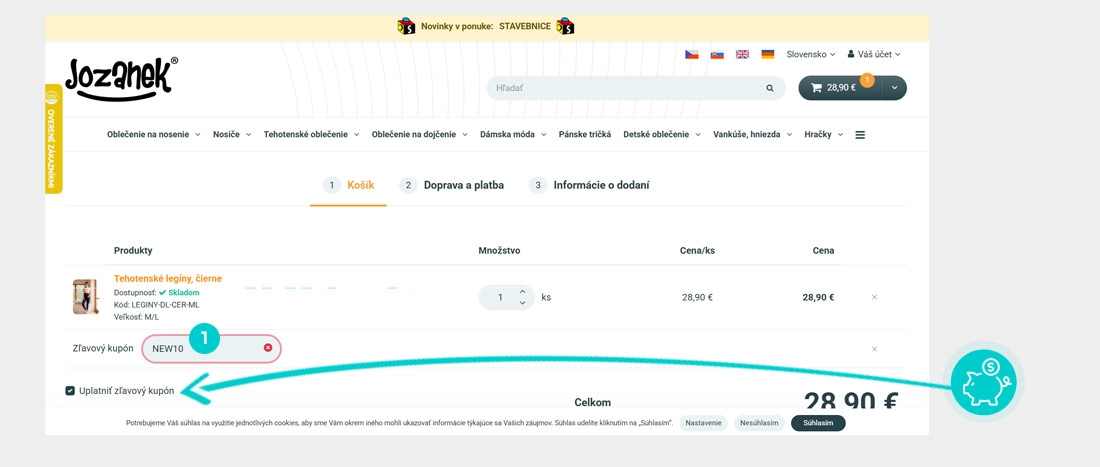This screenshot has width=1100, height=467.
Task: Switch to the English flag icon
Action: 742,55
